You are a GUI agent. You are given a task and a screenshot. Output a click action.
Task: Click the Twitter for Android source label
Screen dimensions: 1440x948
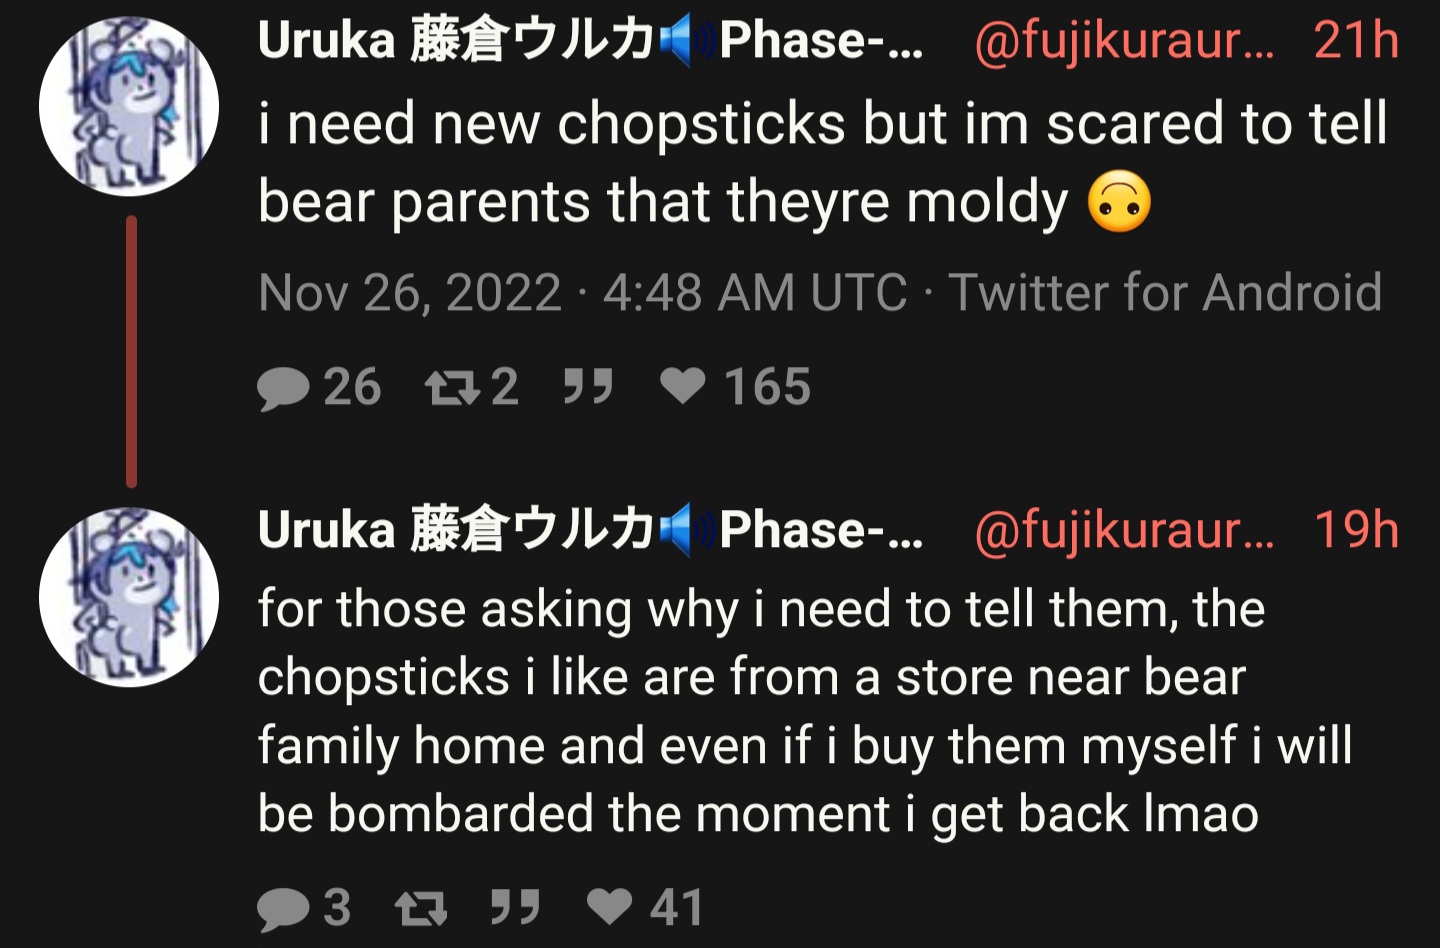click(x=1165, y=293)
